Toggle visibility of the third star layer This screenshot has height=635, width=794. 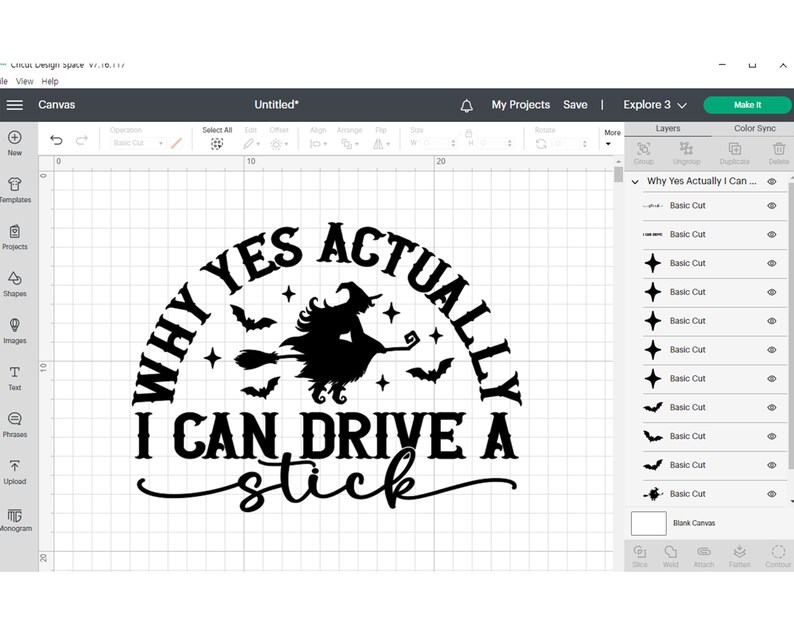[771, 321]
